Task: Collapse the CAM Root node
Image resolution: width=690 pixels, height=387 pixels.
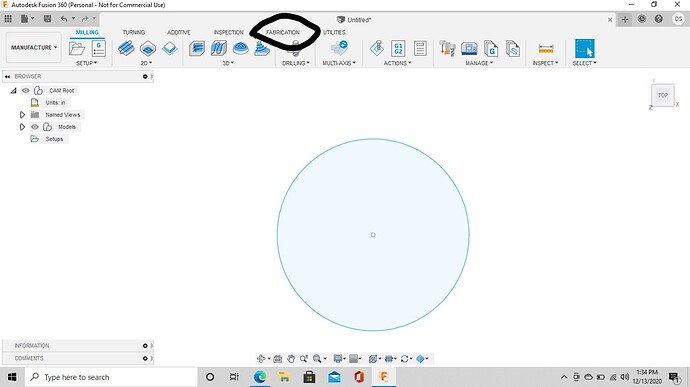Action: pos(14,90)
